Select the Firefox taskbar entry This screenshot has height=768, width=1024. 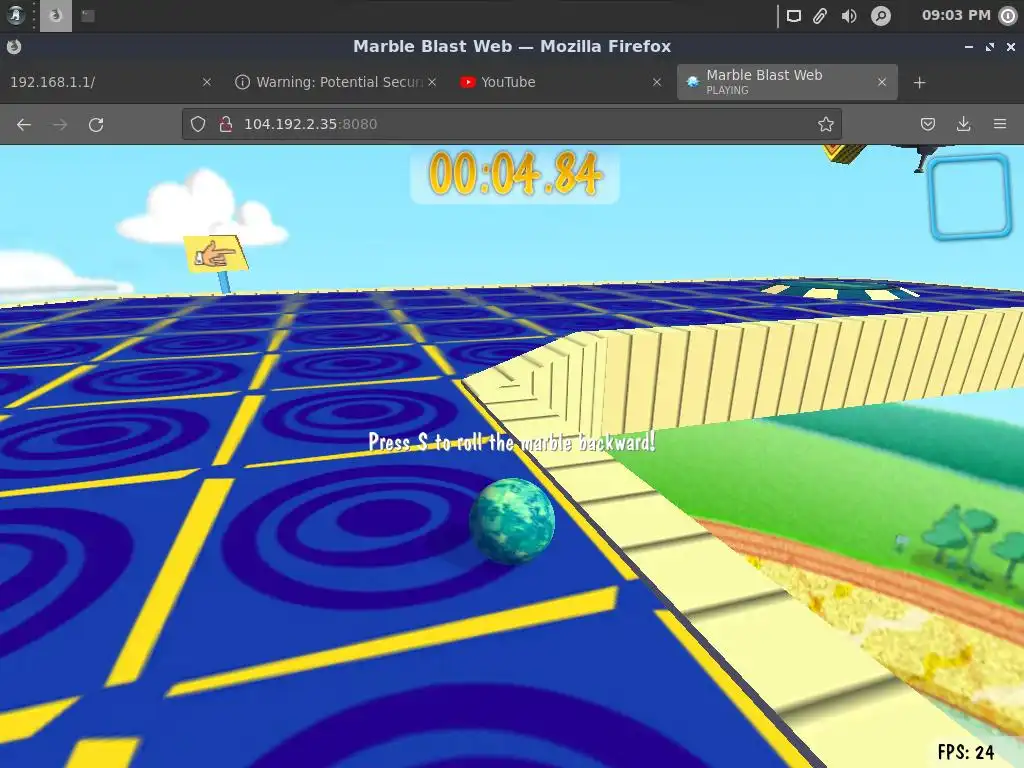click(56, 15)
